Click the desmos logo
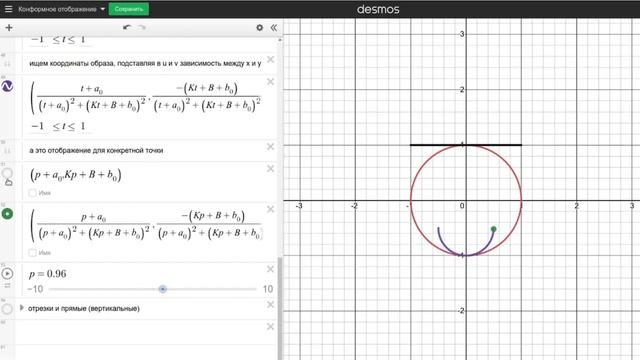Image resolution: width=640 pixels, height=360 pixels. (x=378, y=9)
